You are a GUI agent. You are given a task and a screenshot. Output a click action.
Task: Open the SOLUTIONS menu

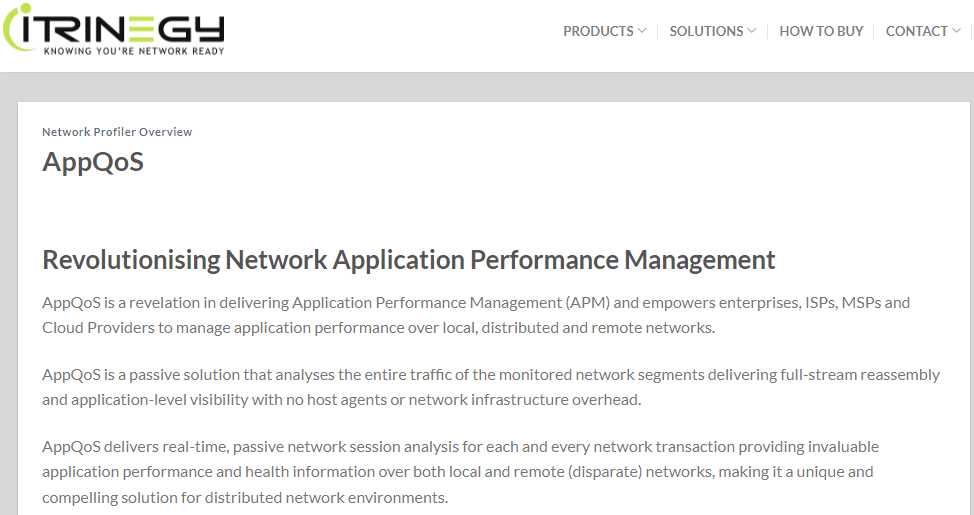(706, 31)
